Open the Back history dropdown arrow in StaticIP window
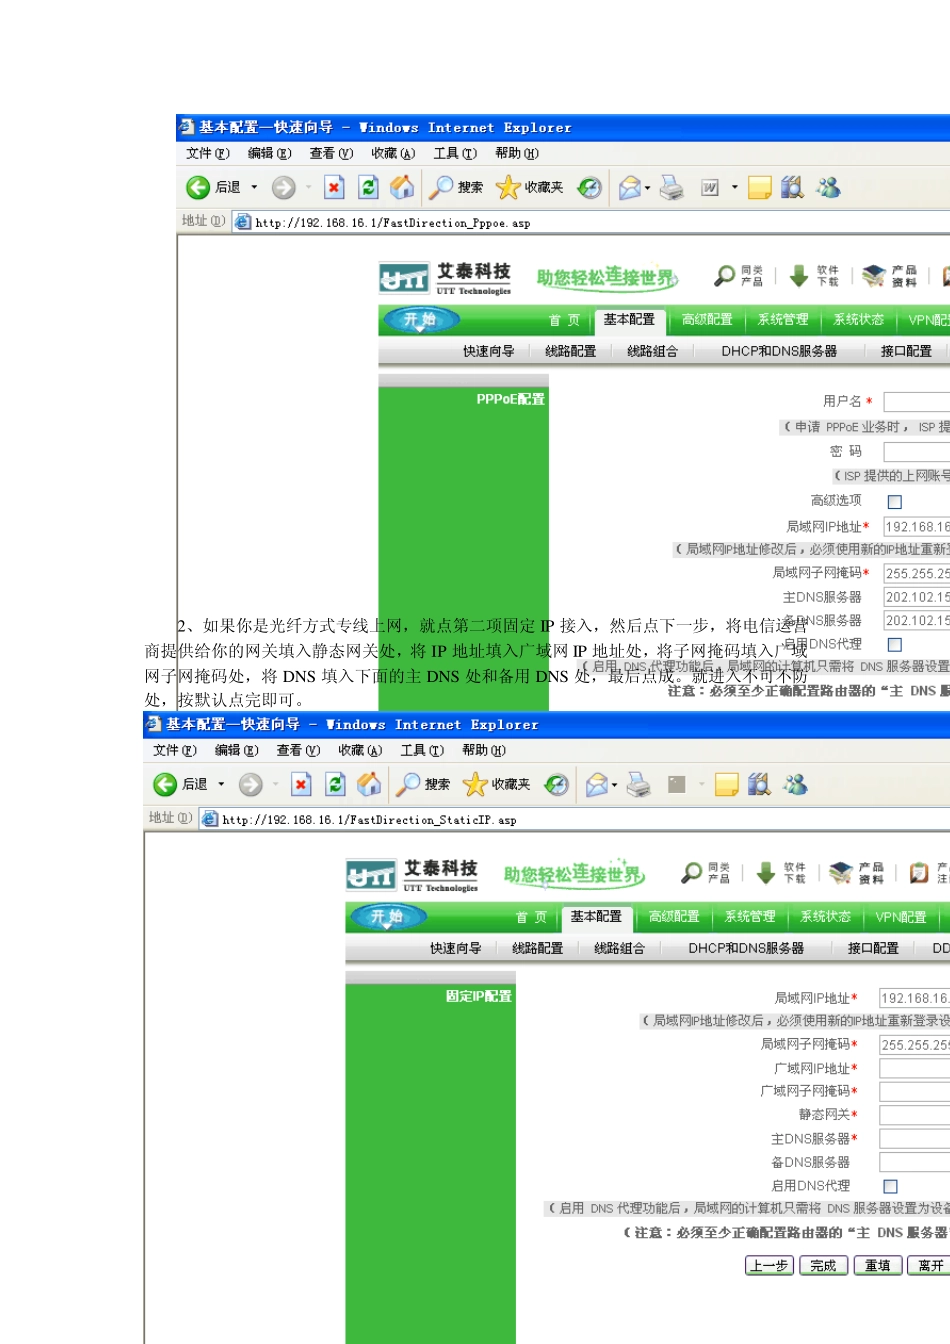 click(221, 784)
